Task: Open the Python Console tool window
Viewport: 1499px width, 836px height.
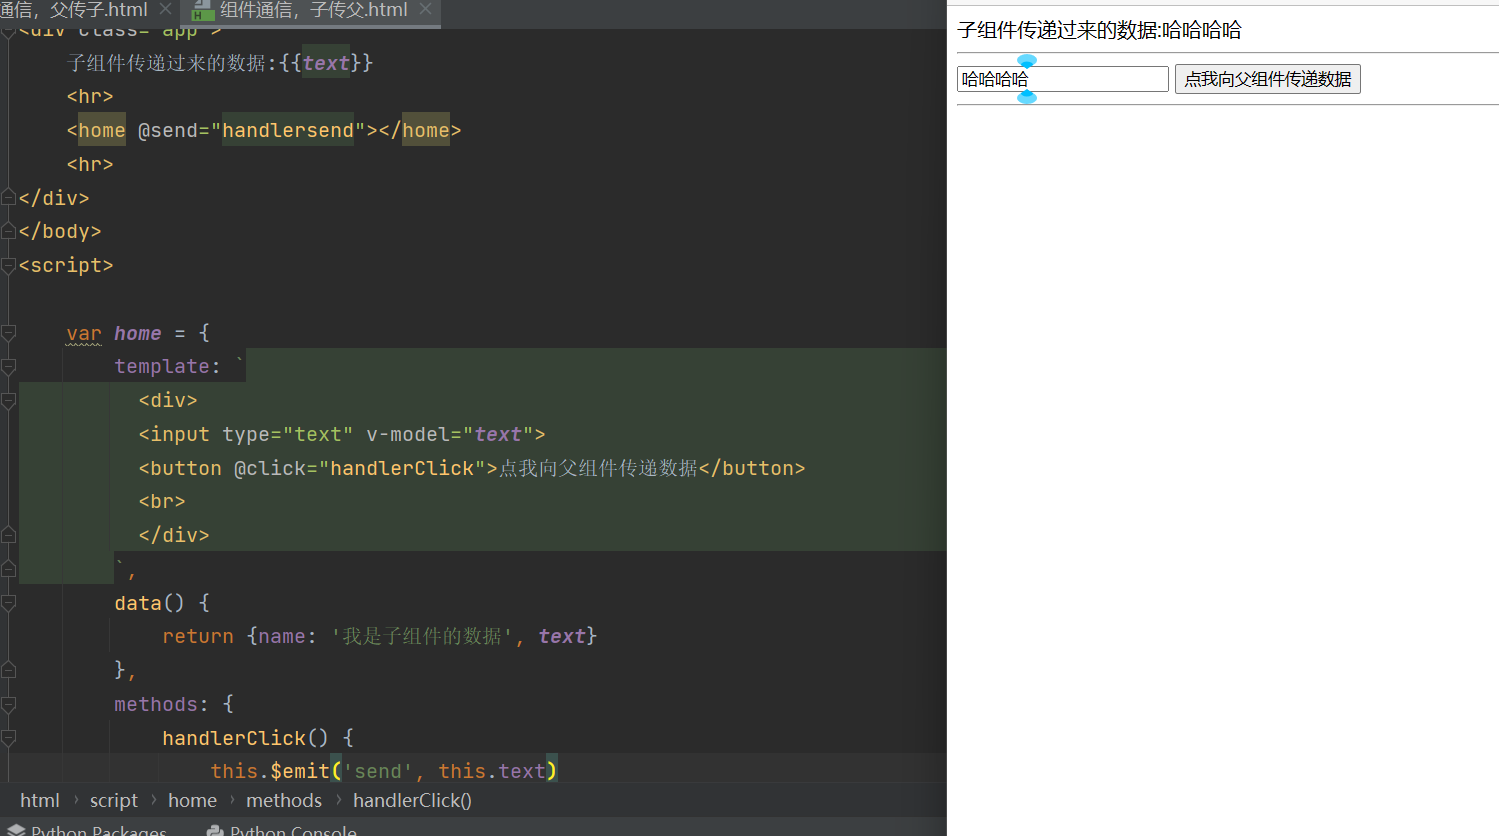Action: (x=282, y=830)
